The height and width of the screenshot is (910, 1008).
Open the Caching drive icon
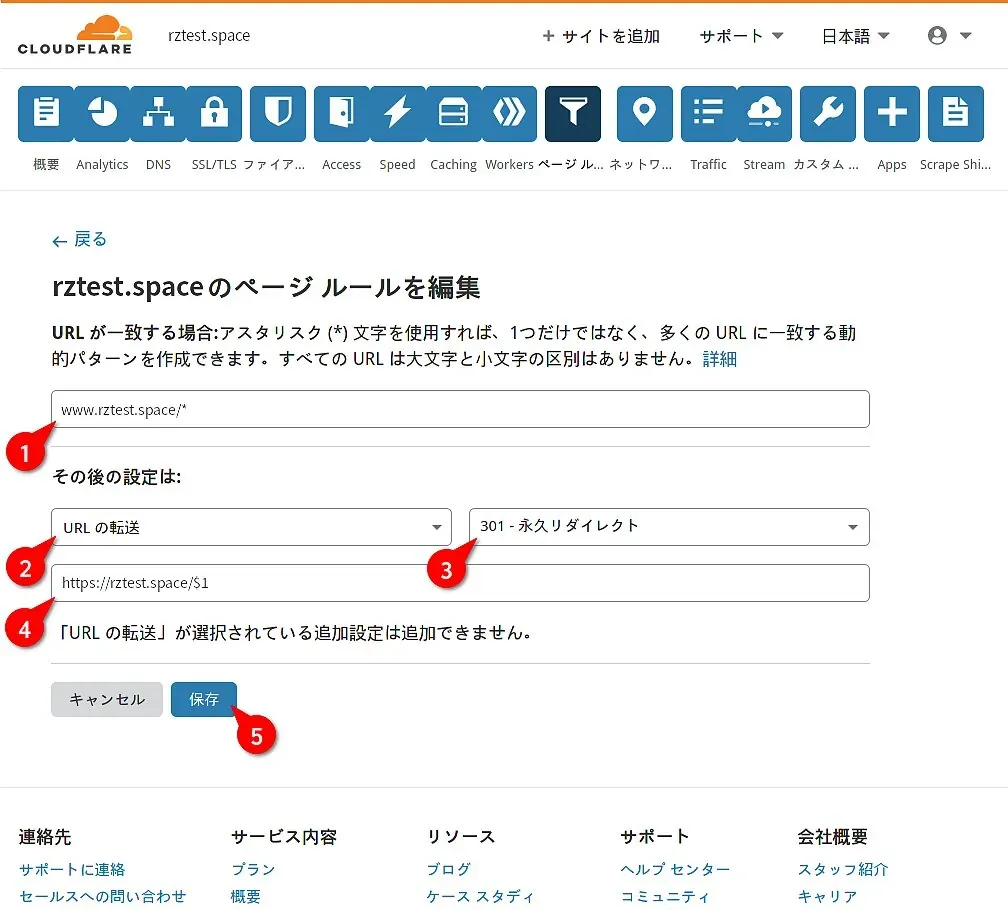tap(453, 114)
